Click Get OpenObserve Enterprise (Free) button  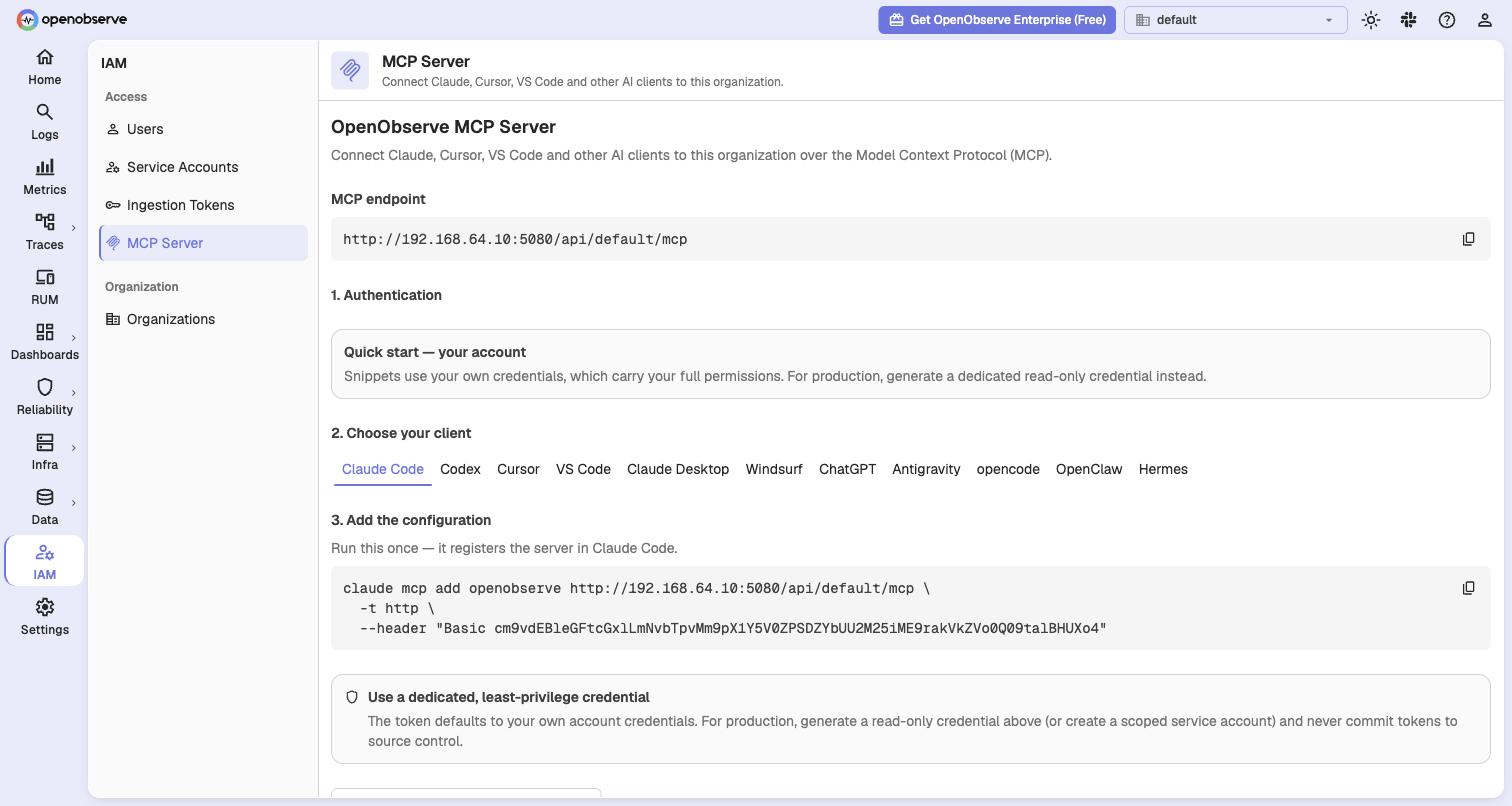coord(997,20)
